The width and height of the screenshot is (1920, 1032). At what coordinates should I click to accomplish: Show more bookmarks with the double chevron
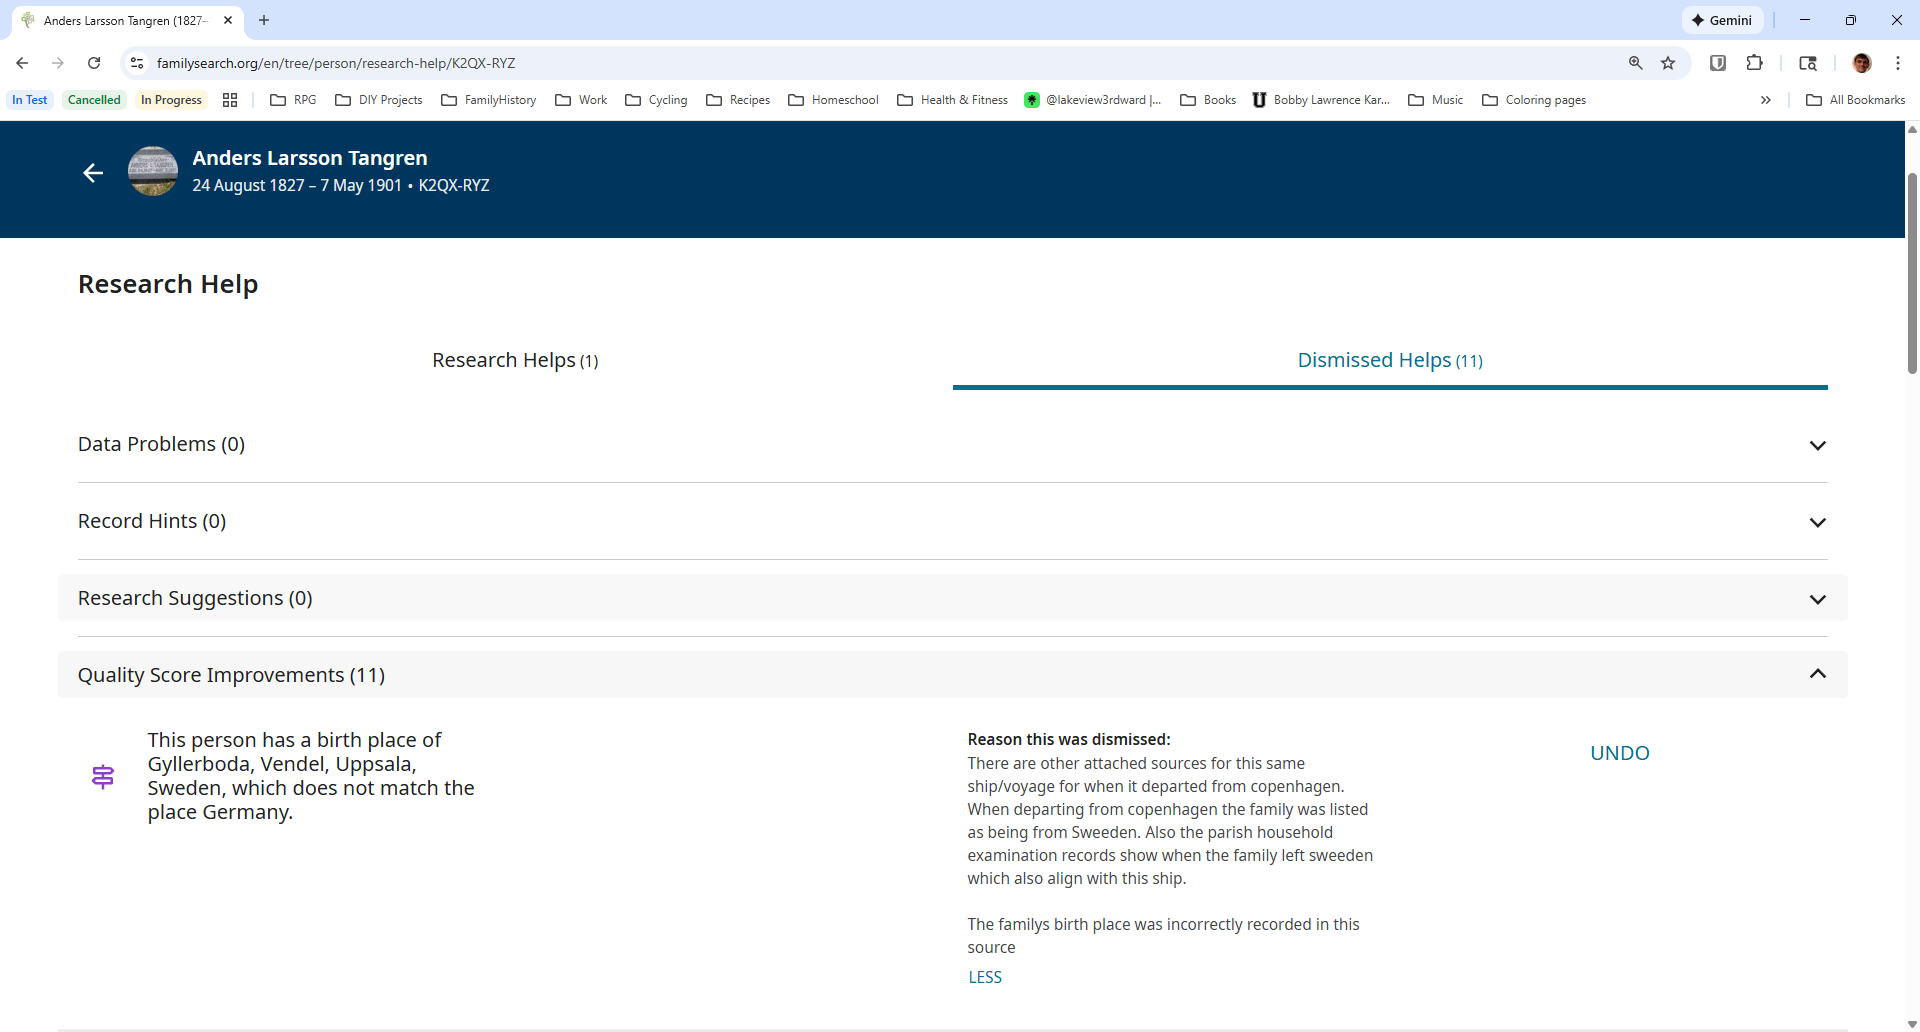pyautogui.click(x=1766, y=100)
